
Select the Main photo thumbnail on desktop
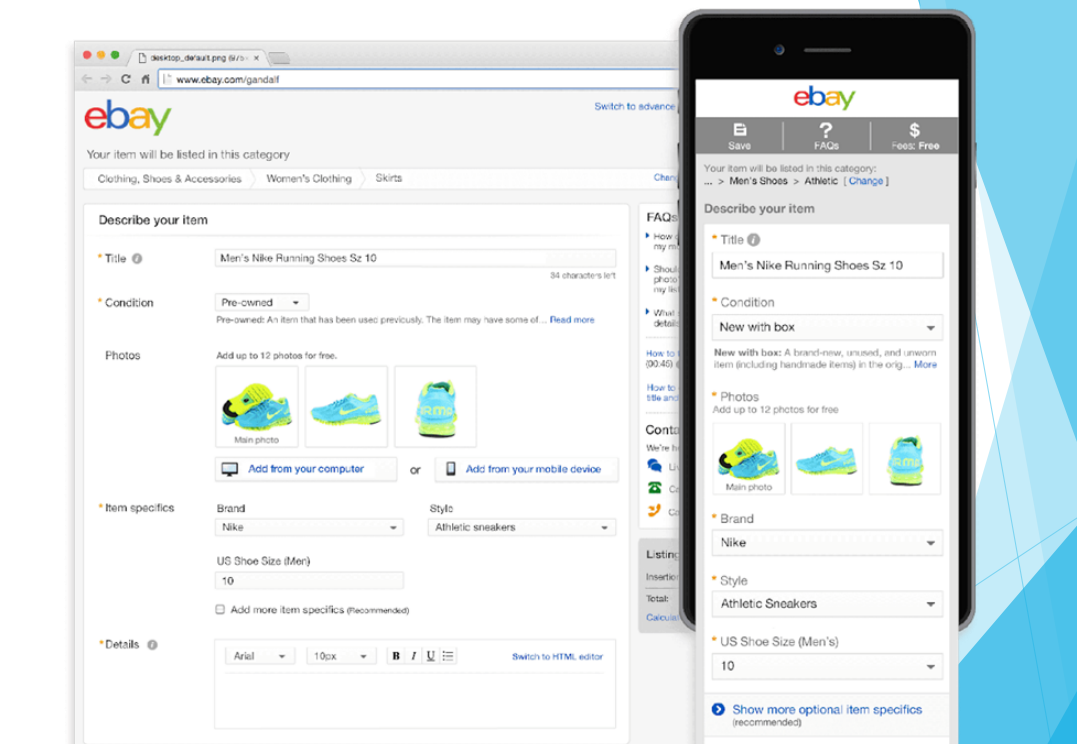click(x=256, y=406)
